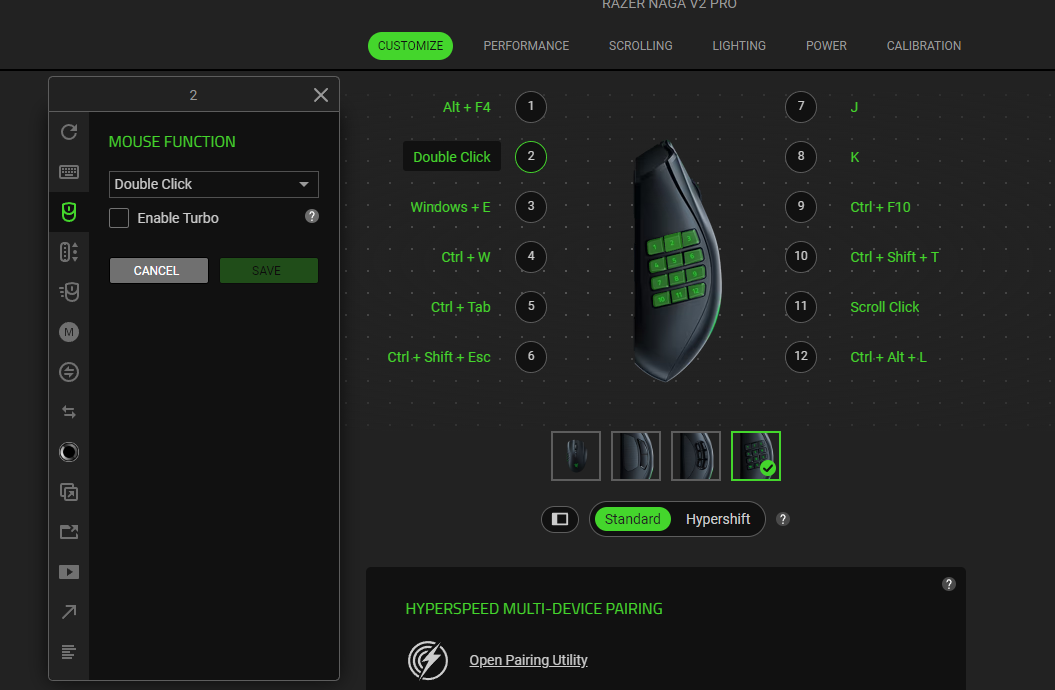This screenshot has width=1055, height=690.
Task: Switch to Standard mode
Action: [632, 519]
